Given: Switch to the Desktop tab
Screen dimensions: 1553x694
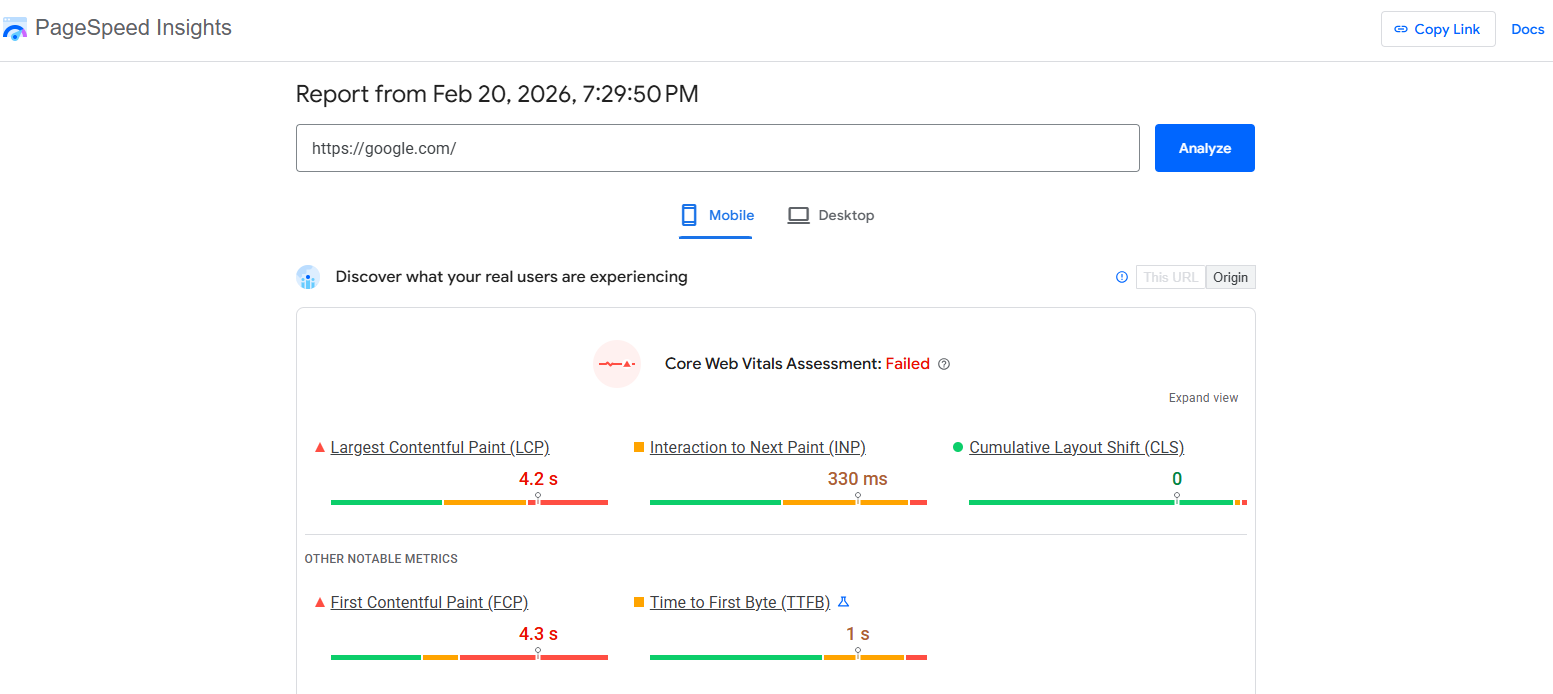Looking at the screenshot, I should pos(831,216).
